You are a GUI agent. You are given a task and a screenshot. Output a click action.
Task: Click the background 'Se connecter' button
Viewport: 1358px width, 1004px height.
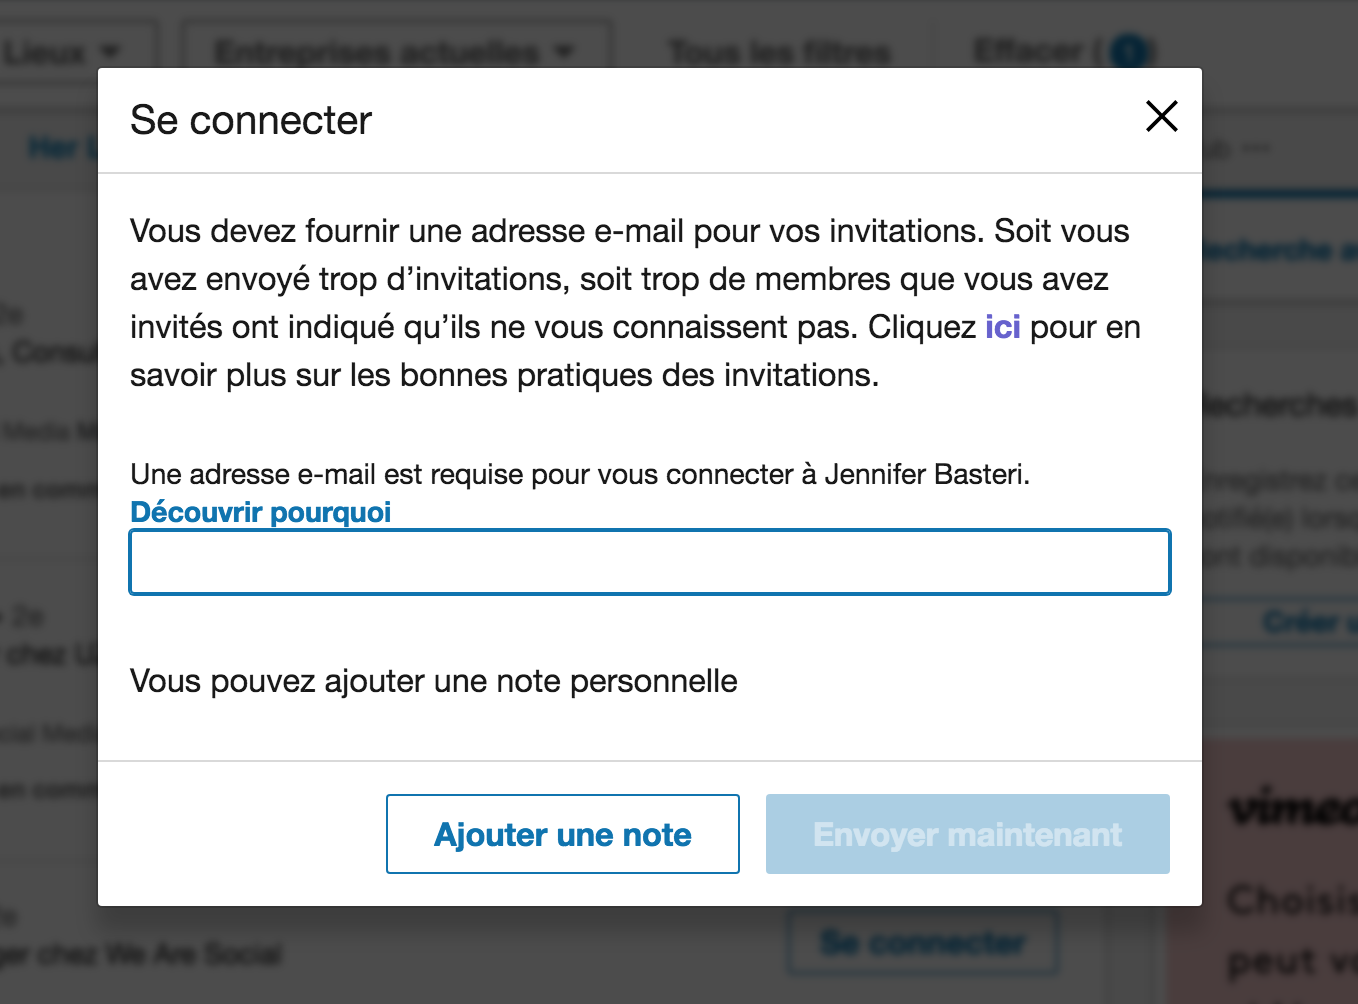point(922,942)
